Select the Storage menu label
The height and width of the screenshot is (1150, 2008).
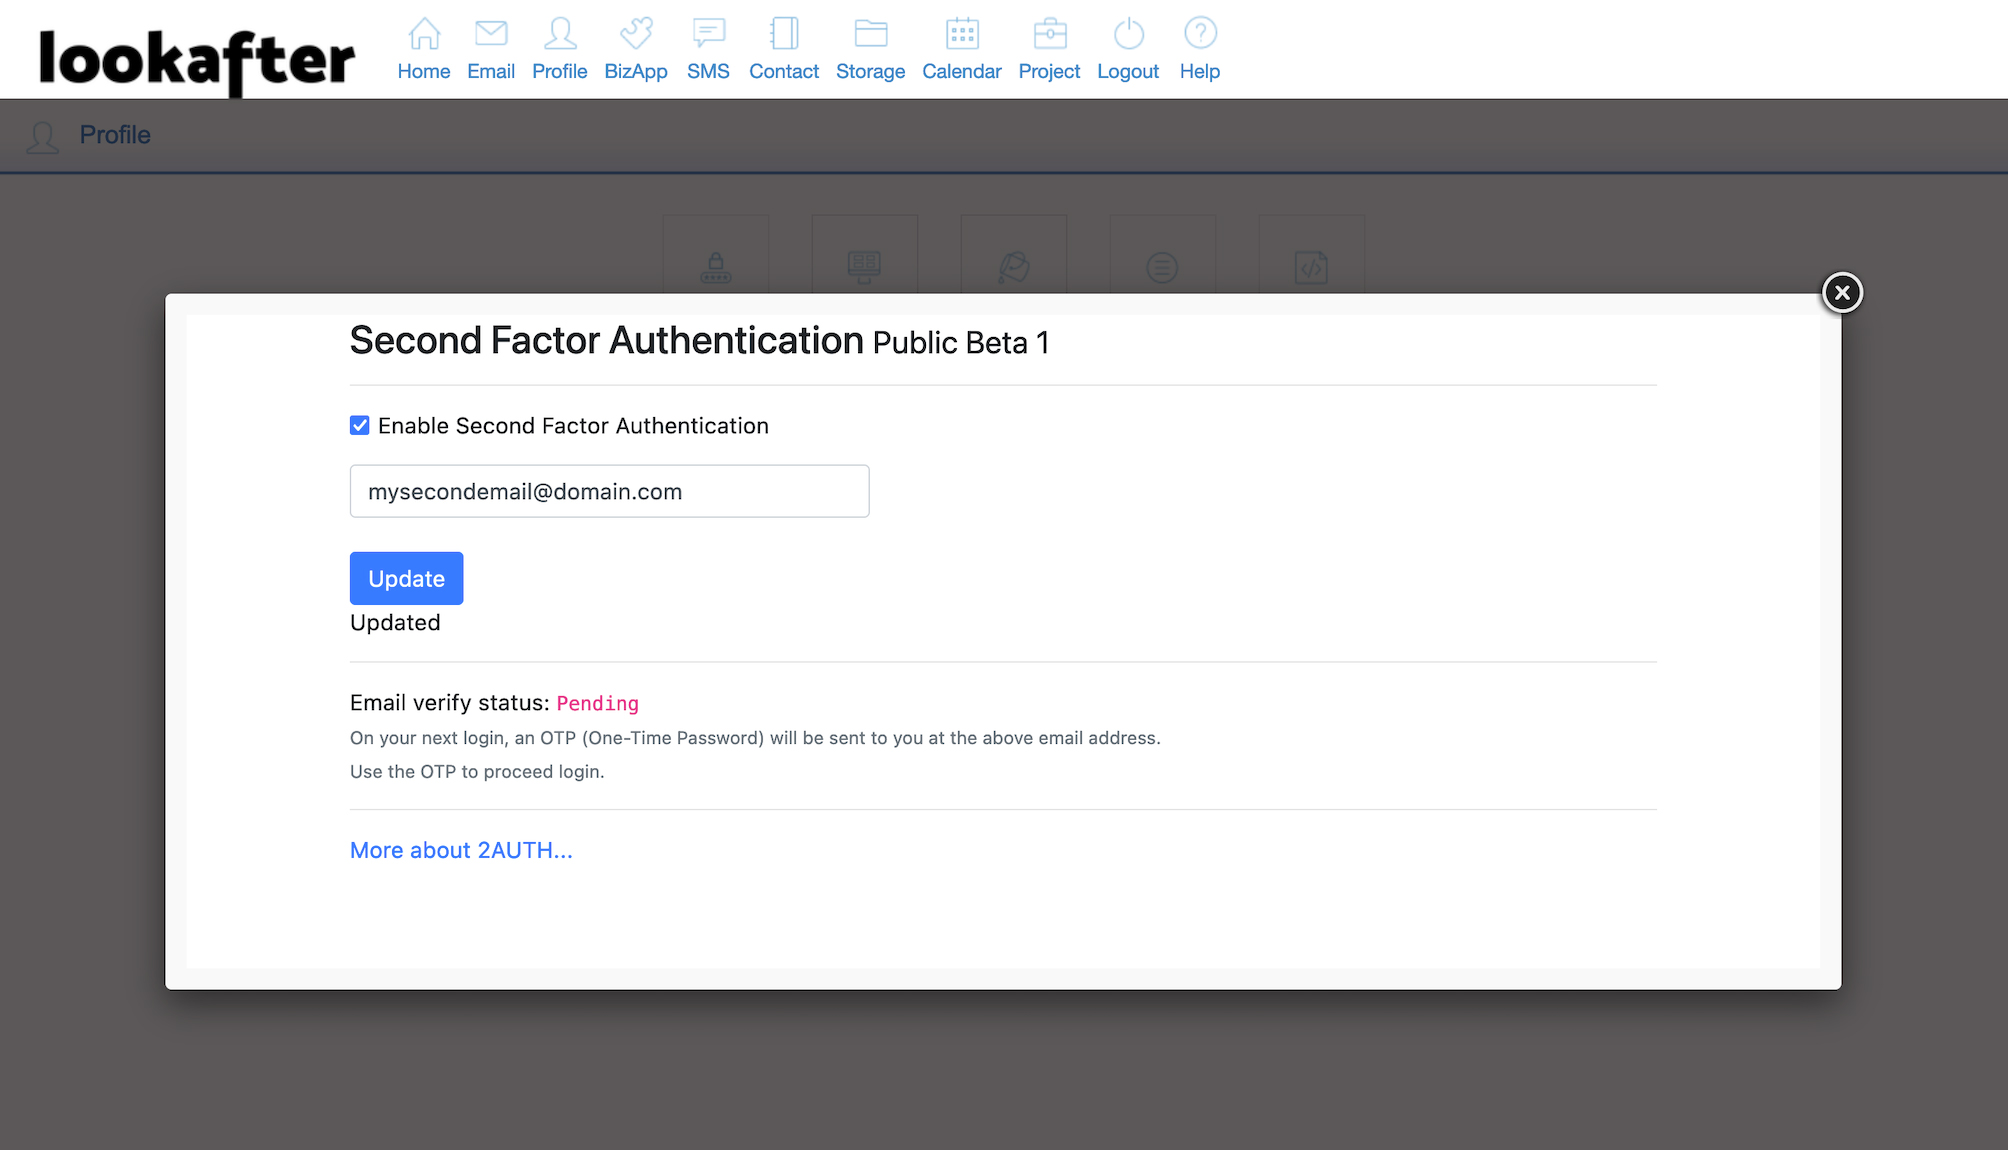pyautogui.click(x=871, y=72)
